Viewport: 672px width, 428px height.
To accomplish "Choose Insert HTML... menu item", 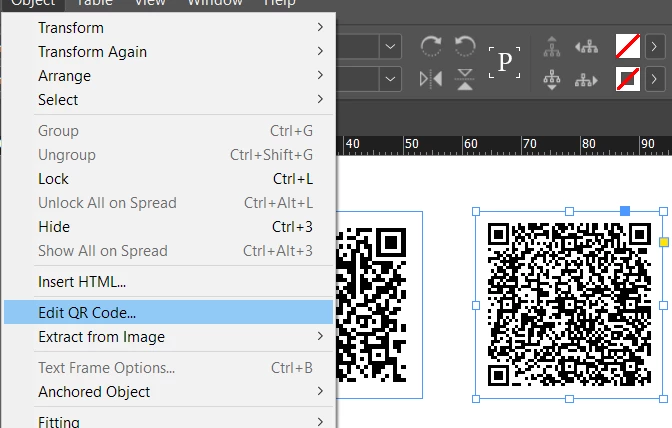I will pyautogui.click(x=168, y=281).
